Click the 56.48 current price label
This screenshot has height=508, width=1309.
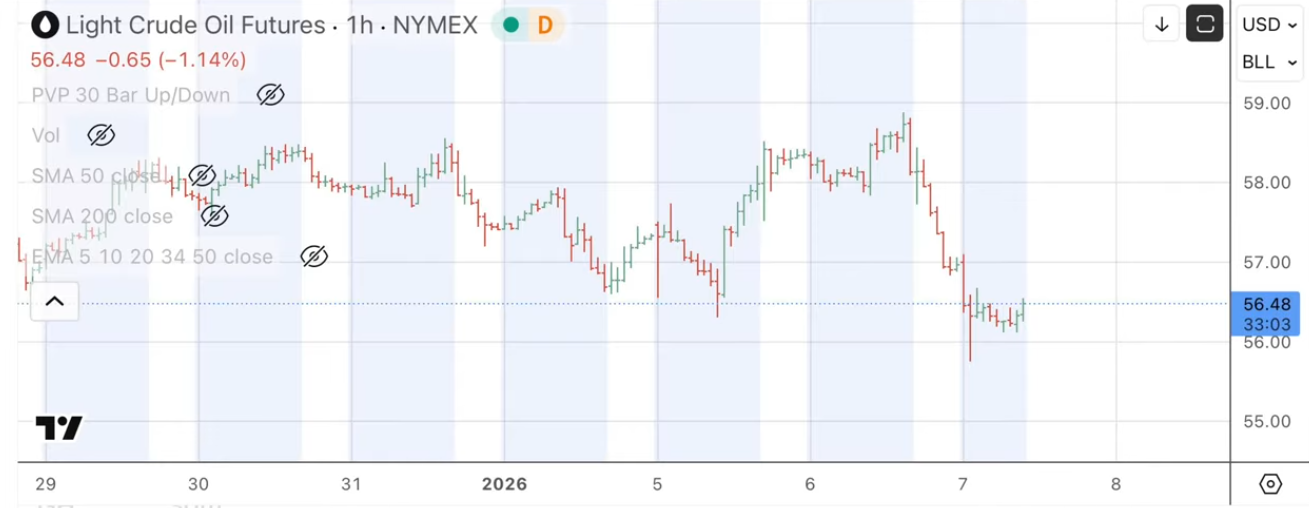coord(1265,304)
